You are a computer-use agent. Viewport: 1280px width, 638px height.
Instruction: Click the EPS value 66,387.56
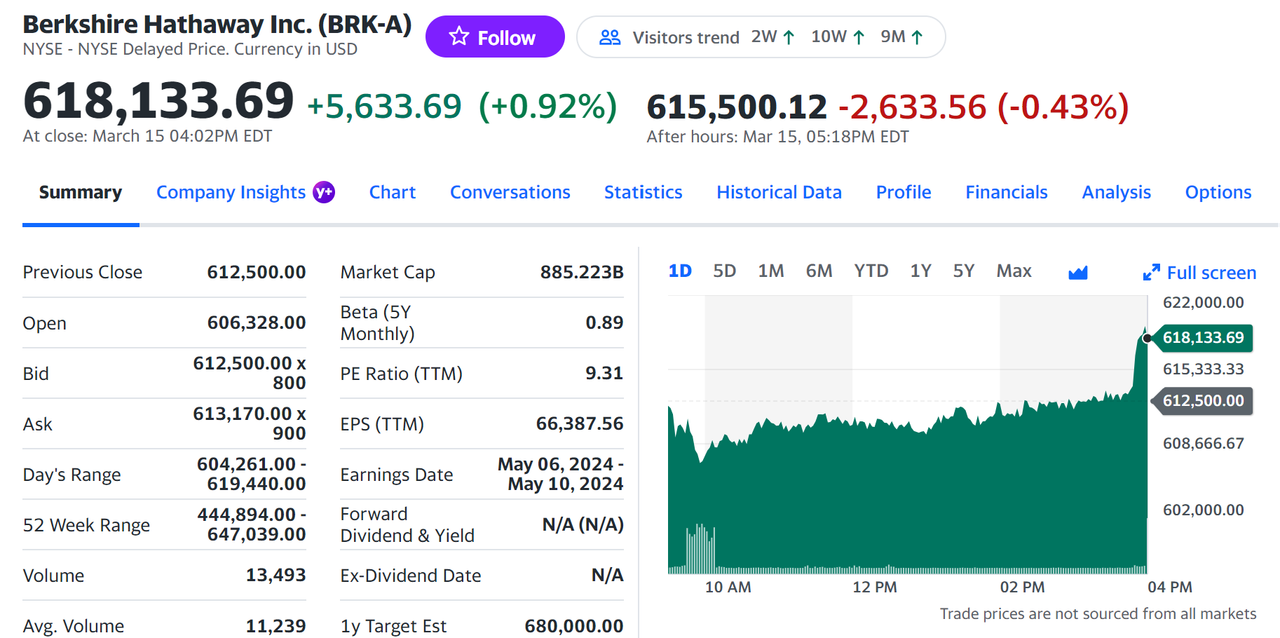[x=580, y=423]
